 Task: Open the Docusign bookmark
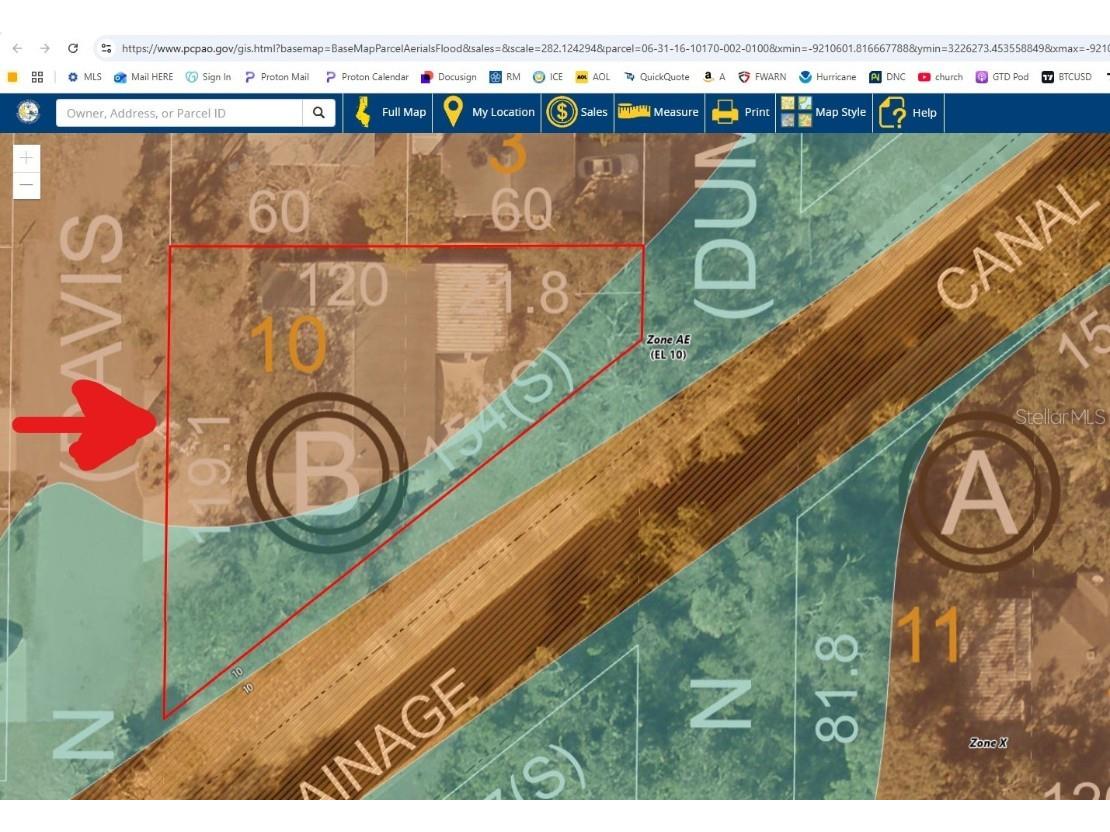[x=448, y=77]
